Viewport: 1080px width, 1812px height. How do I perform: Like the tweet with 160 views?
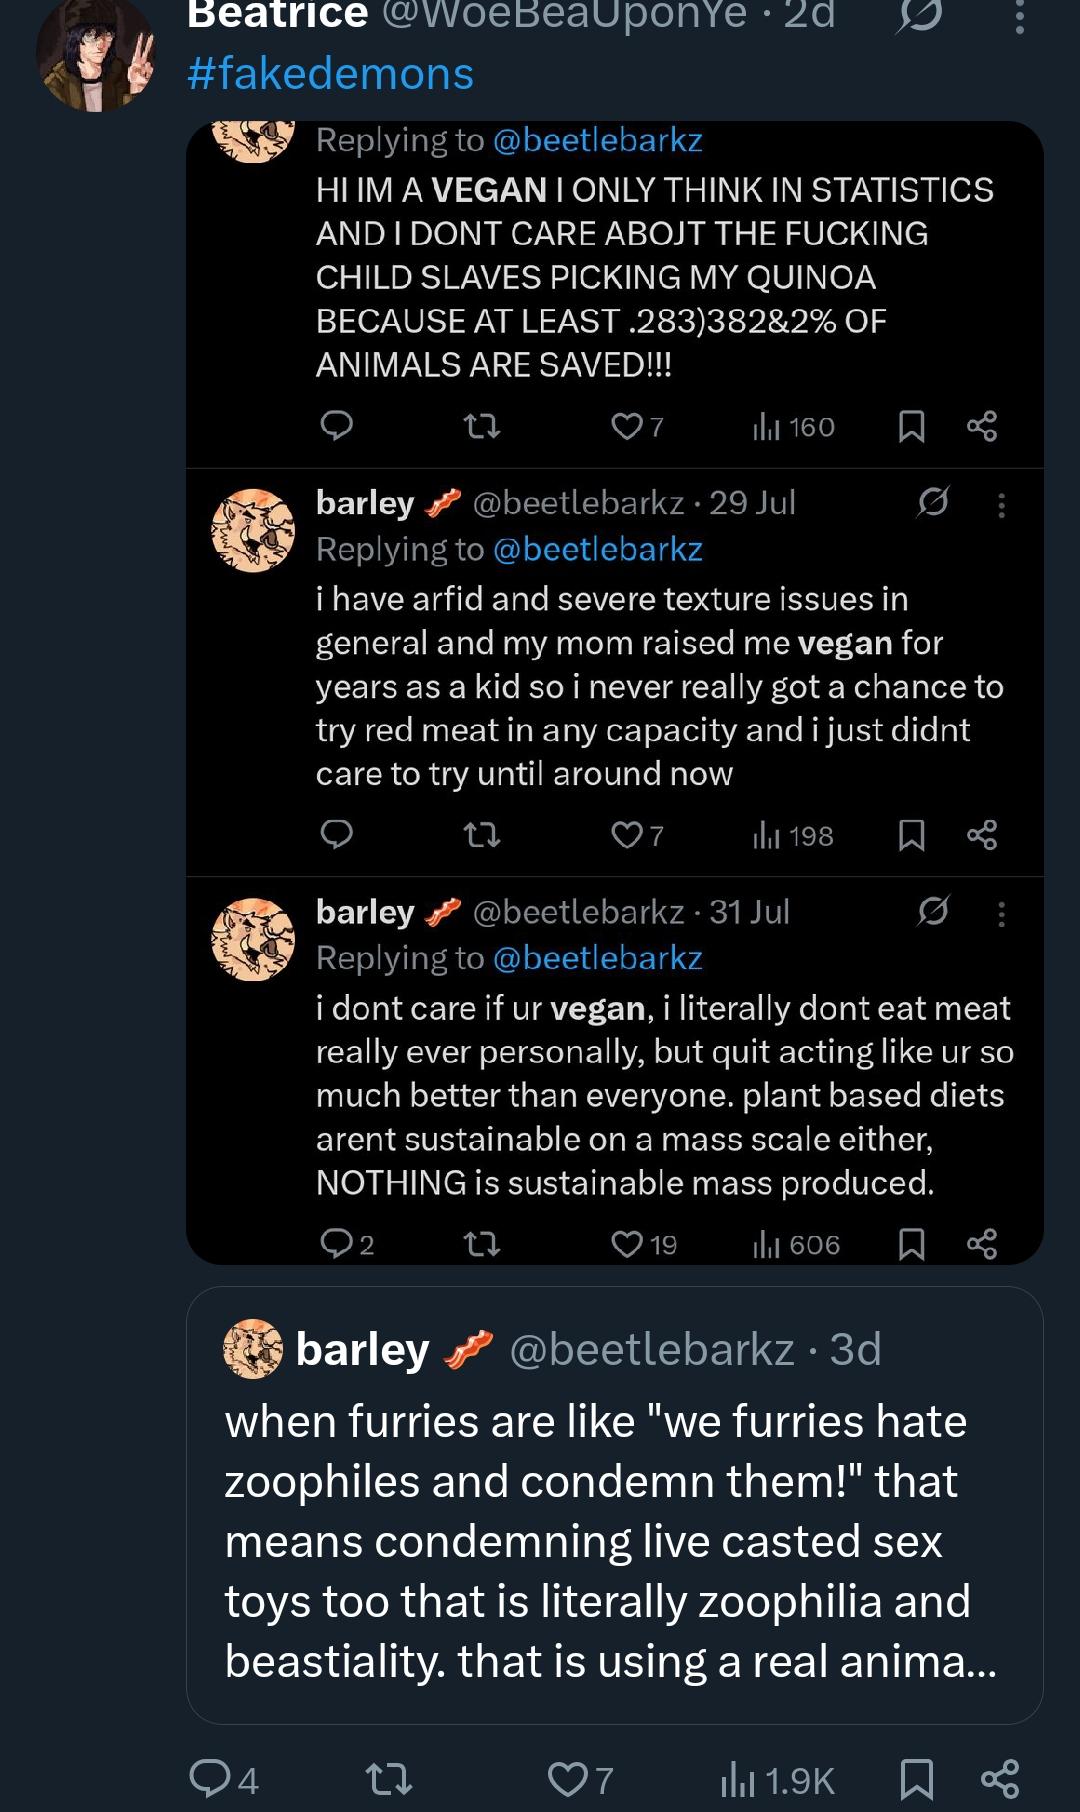627,427
